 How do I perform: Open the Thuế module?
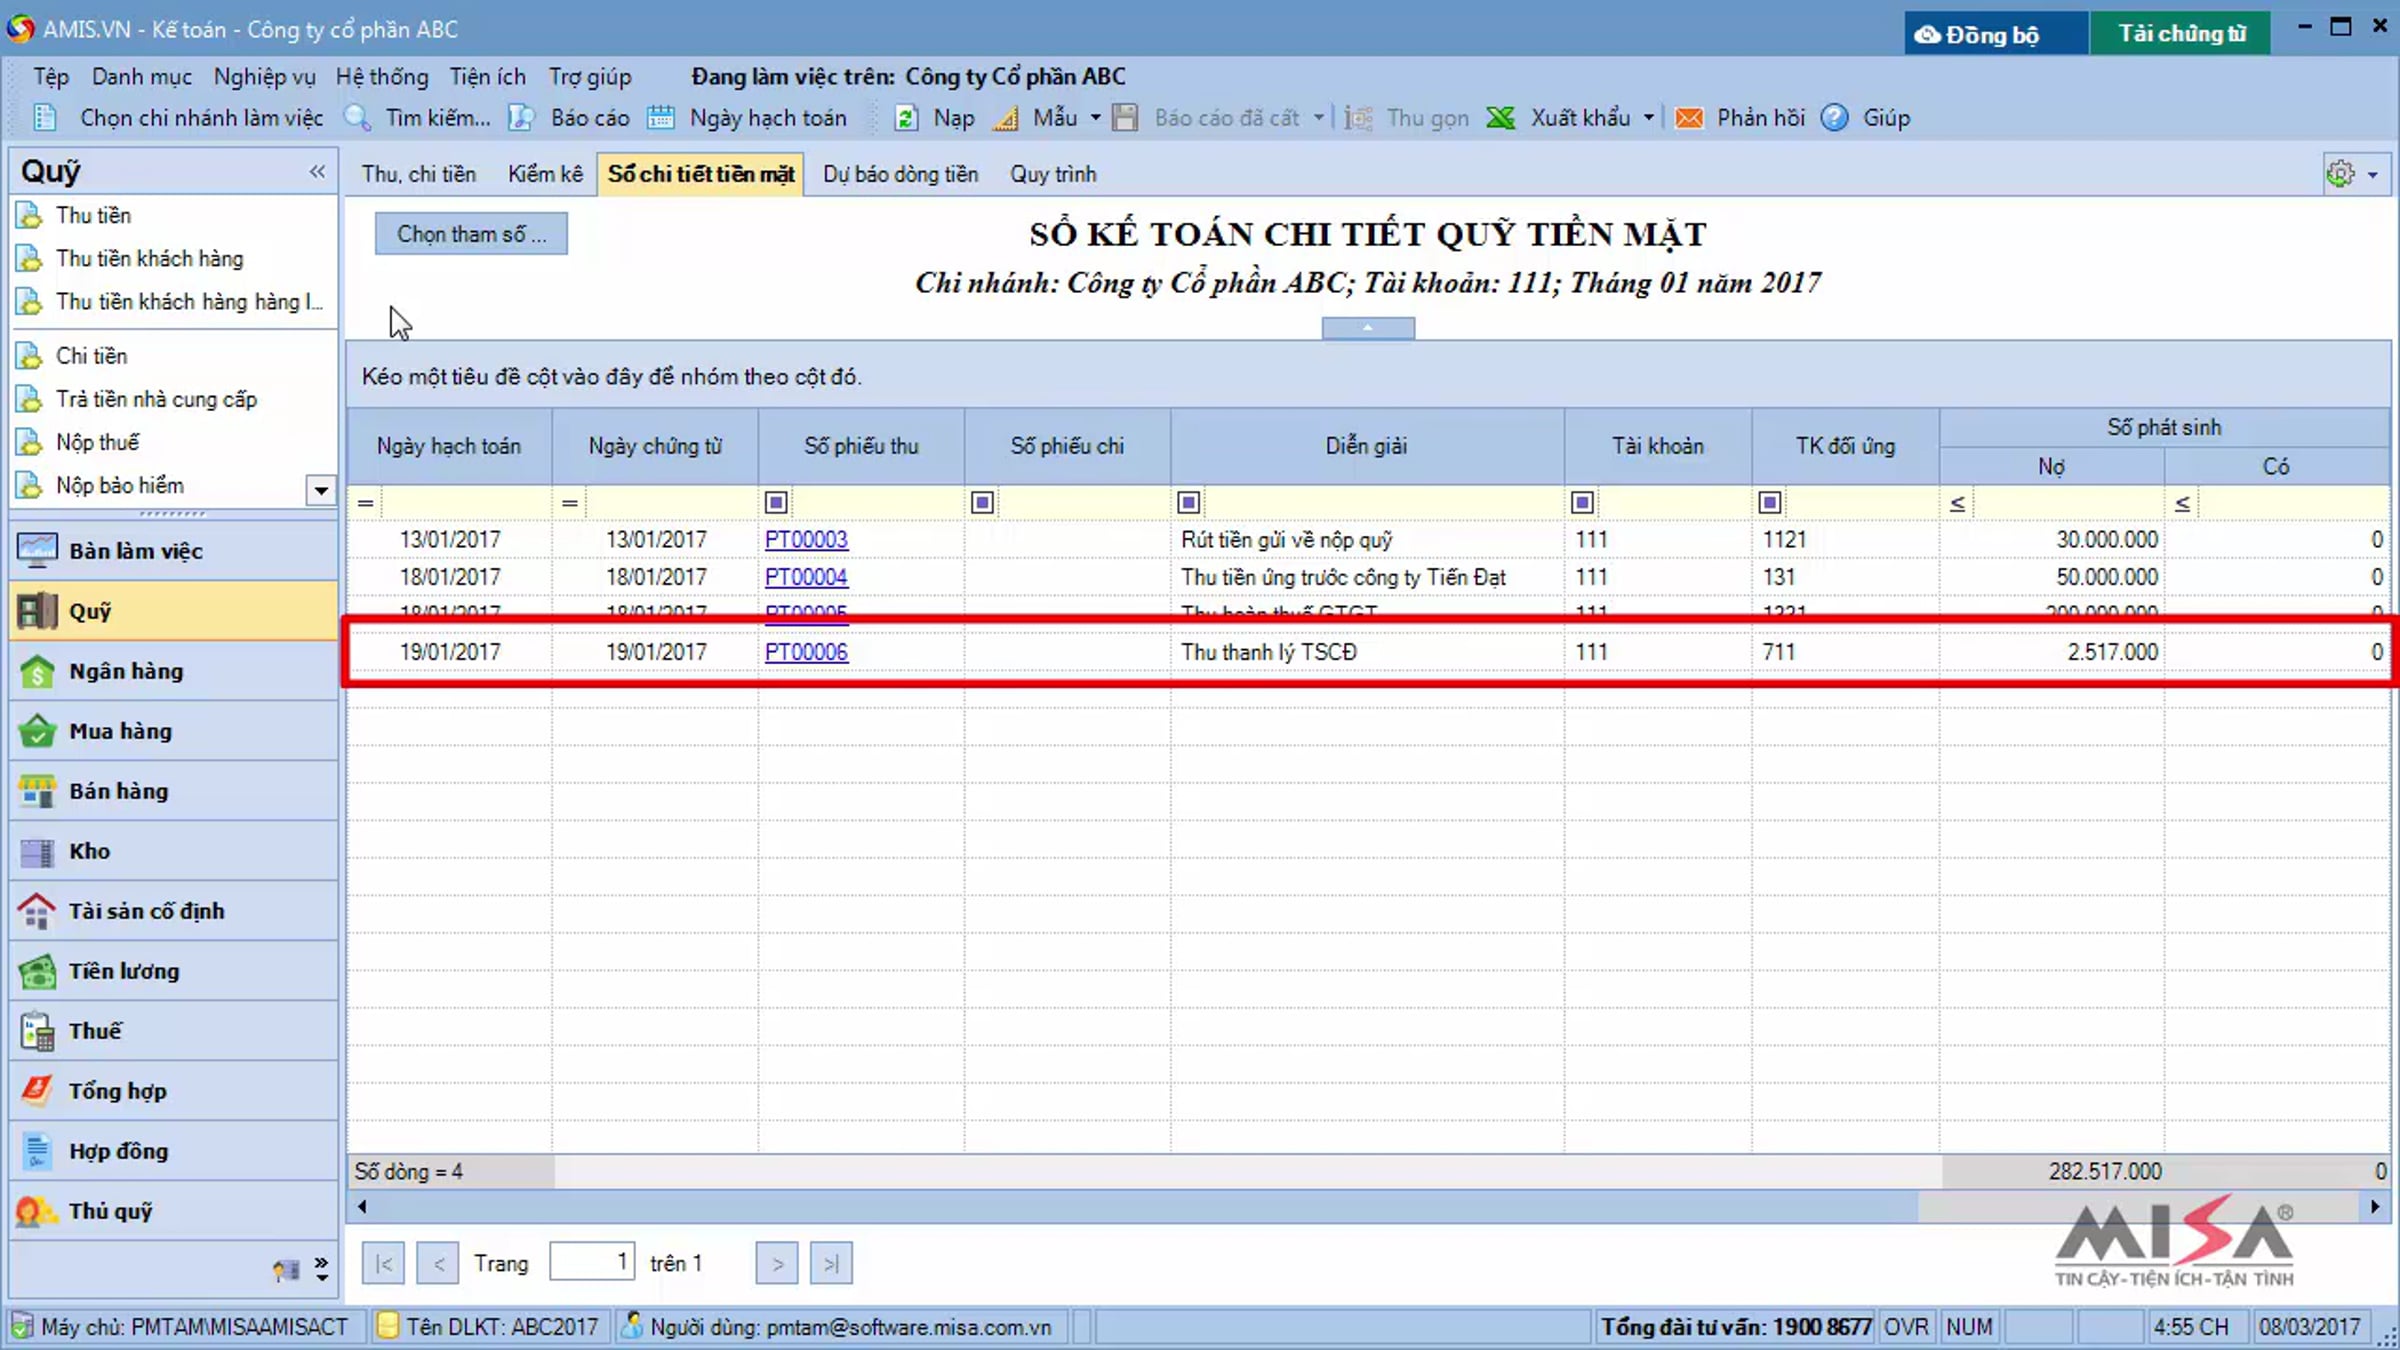[174, 1031]
